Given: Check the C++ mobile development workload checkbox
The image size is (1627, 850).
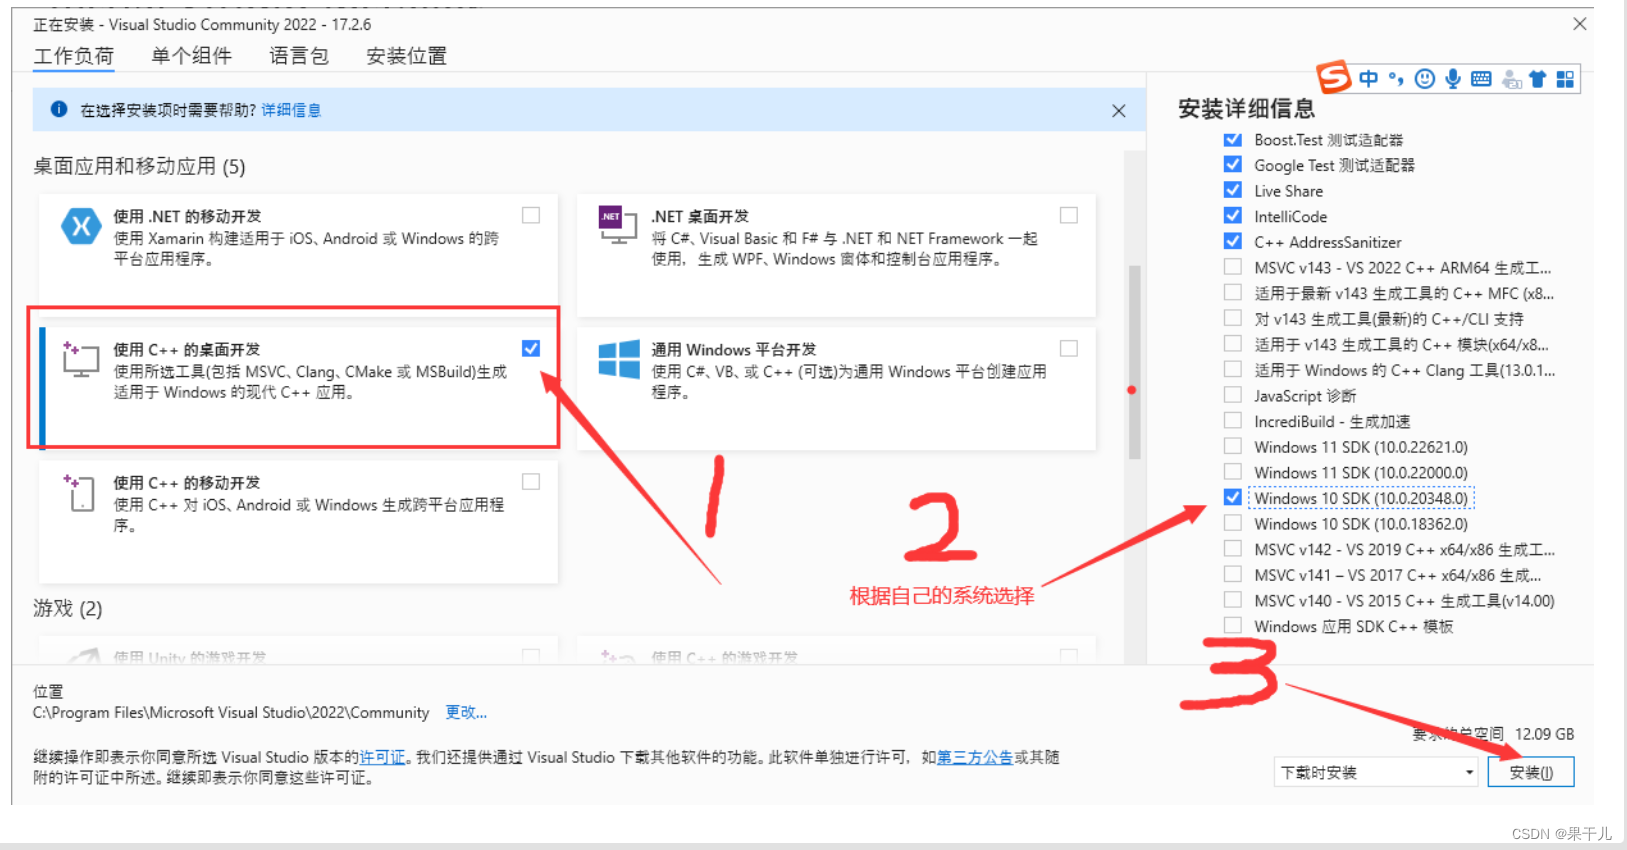Looking at the screenshot, I should [531, 481].
